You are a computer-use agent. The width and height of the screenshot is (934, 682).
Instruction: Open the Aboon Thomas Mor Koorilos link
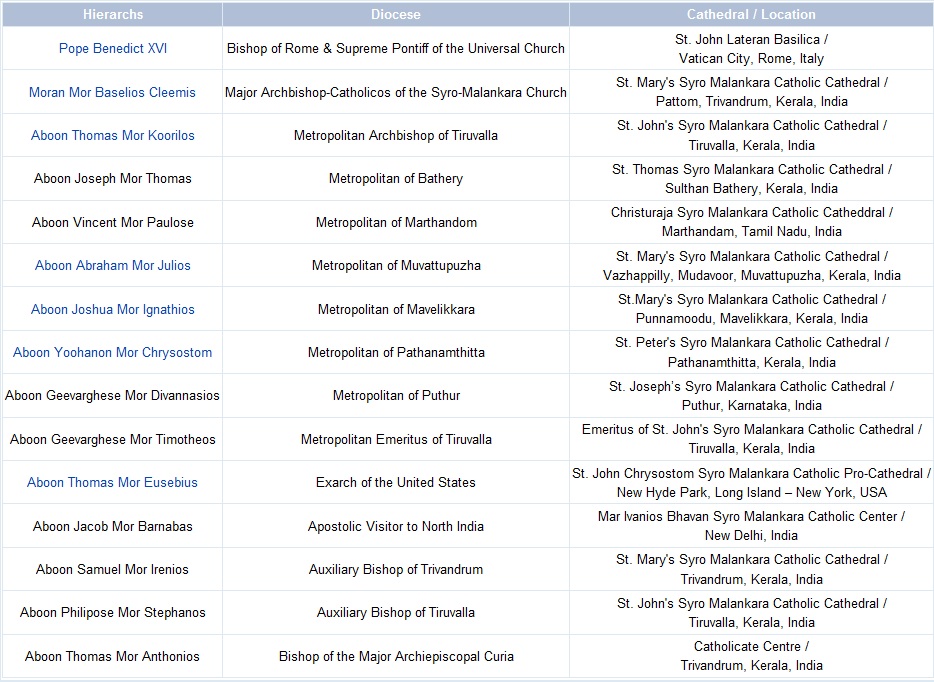pos(112,135)
